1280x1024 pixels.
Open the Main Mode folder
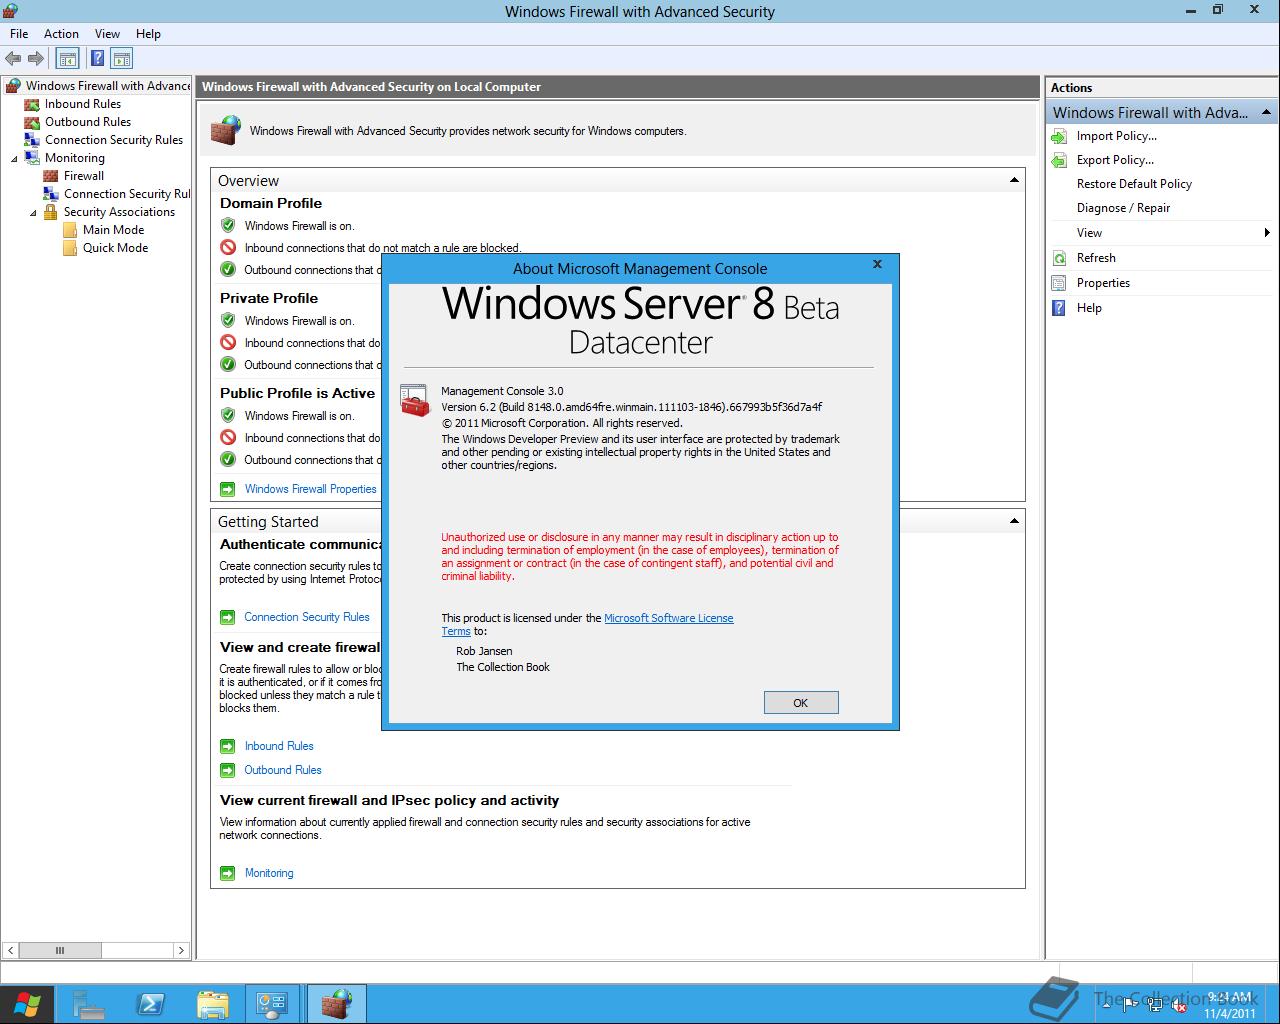114,230
